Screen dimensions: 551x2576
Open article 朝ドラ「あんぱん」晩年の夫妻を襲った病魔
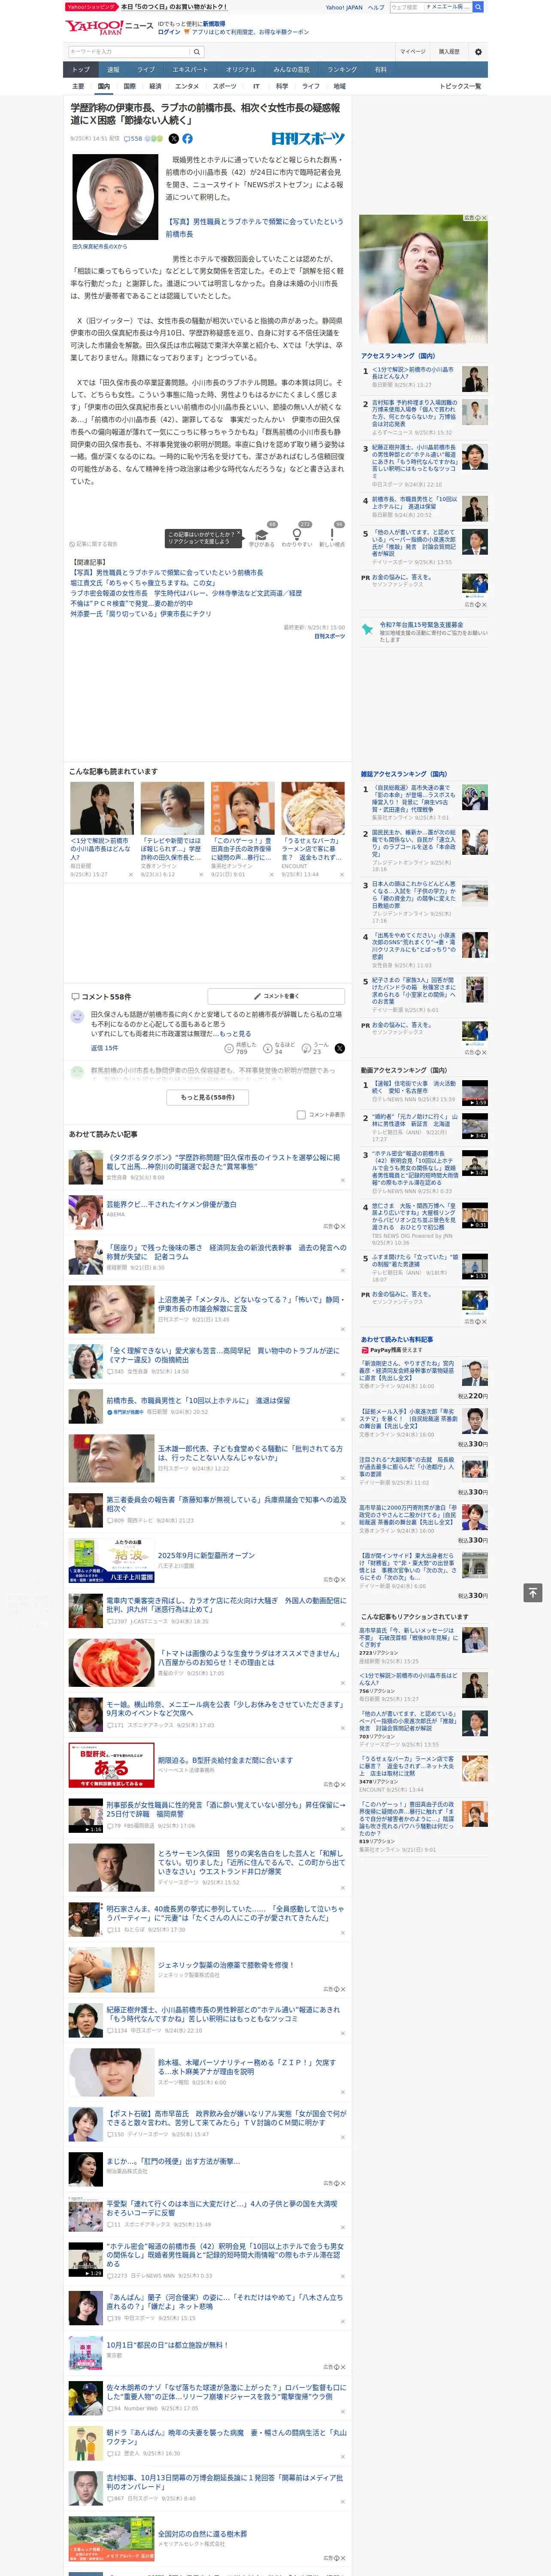point(226,2436)
